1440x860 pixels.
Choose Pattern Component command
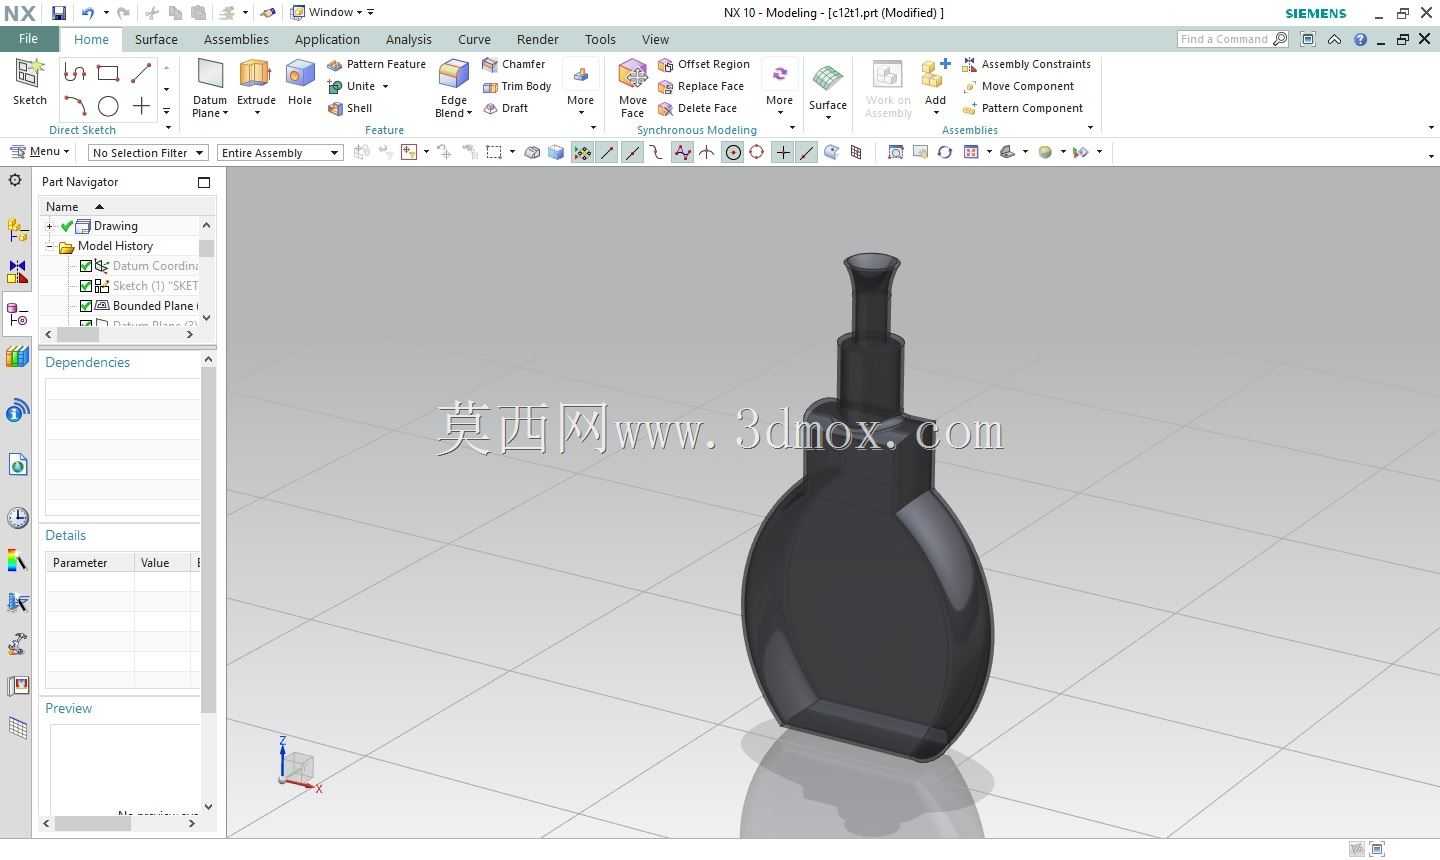(x=1022, y=108)
